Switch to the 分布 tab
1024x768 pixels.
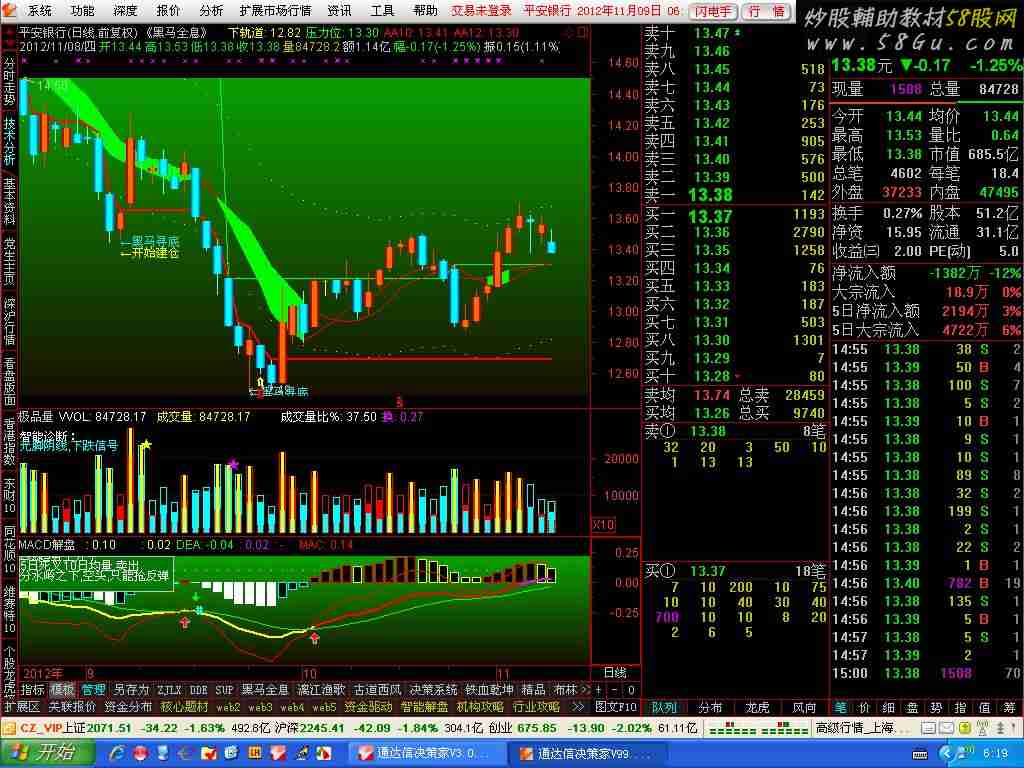(x=711, y=707)
